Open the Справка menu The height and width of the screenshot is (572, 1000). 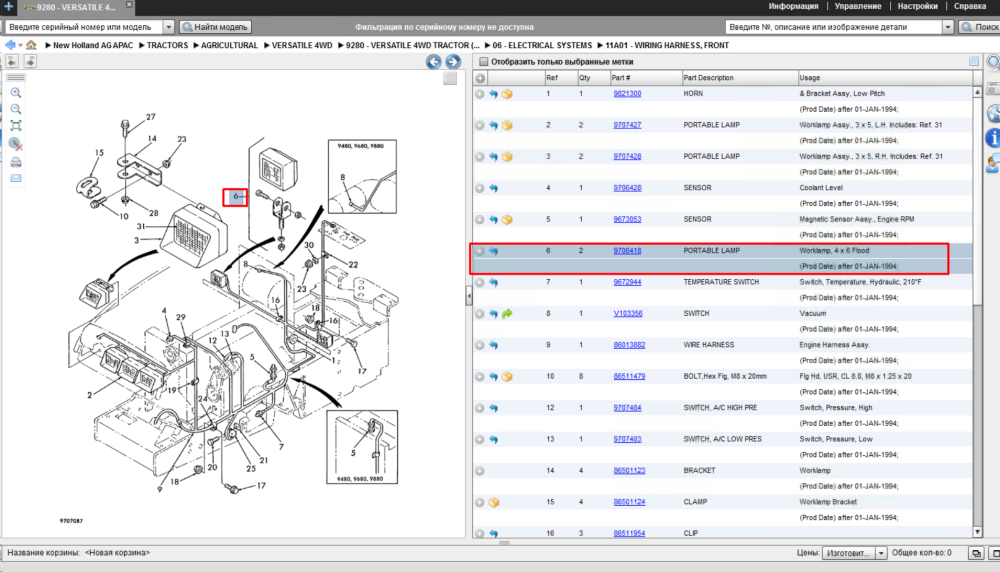tap(970, 6)
